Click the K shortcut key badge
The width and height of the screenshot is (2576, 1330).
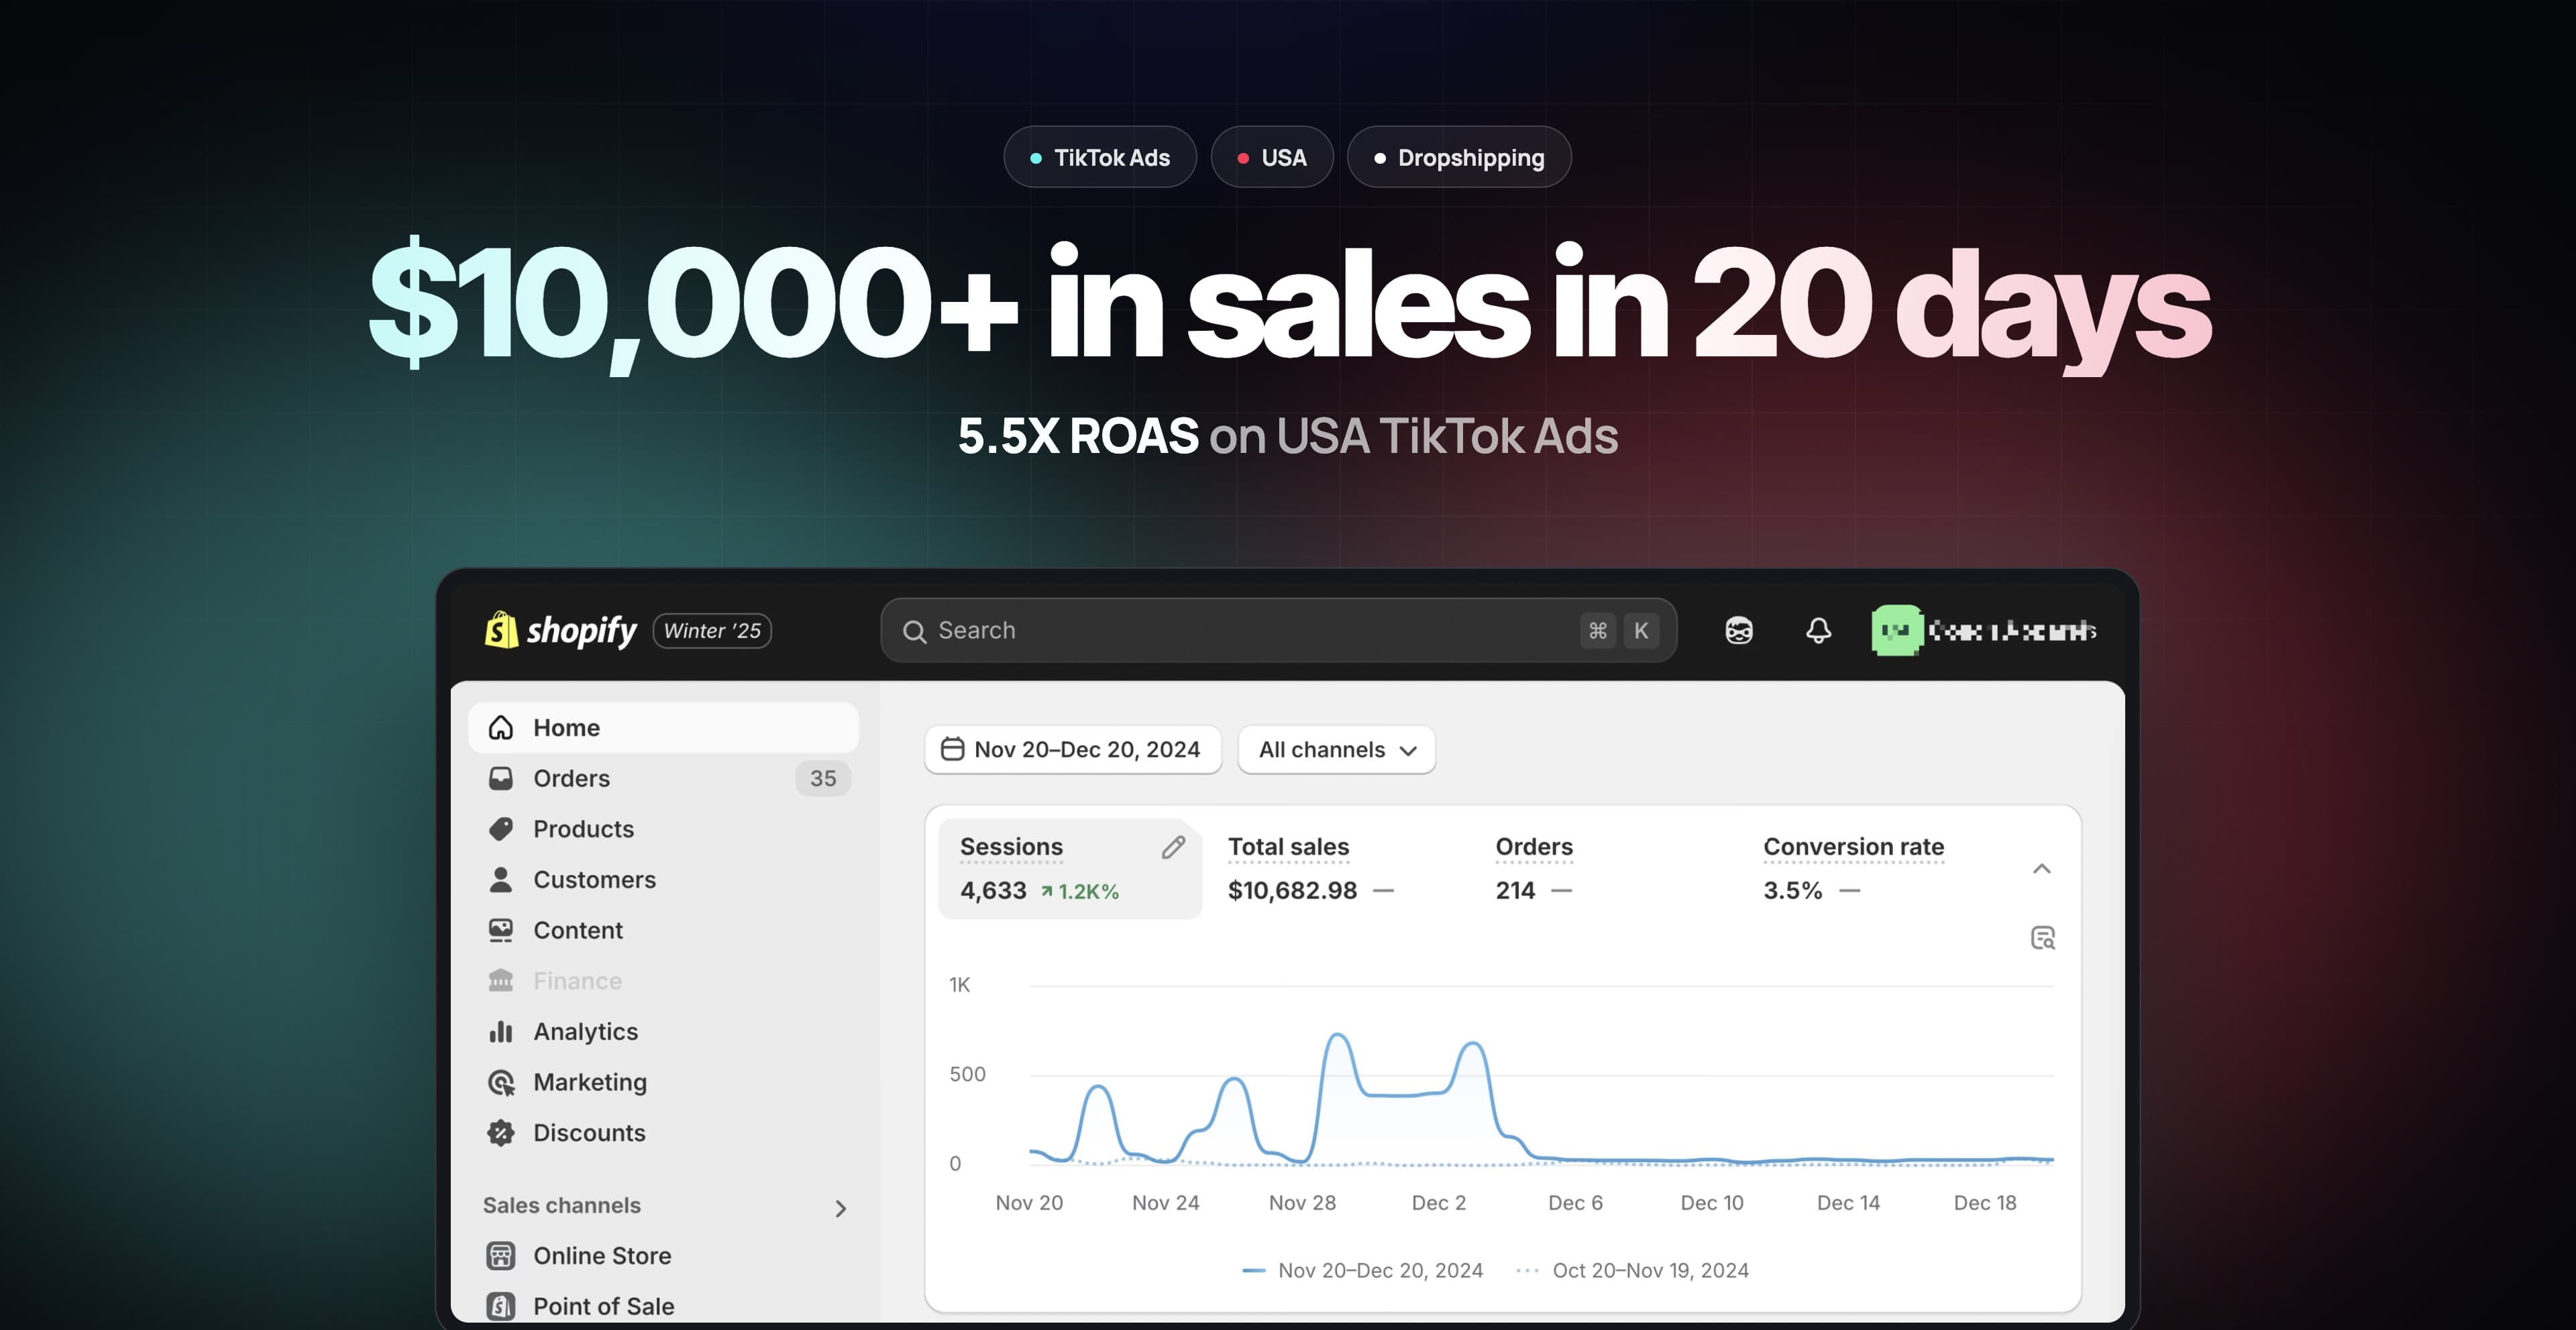coord(1641,631)
